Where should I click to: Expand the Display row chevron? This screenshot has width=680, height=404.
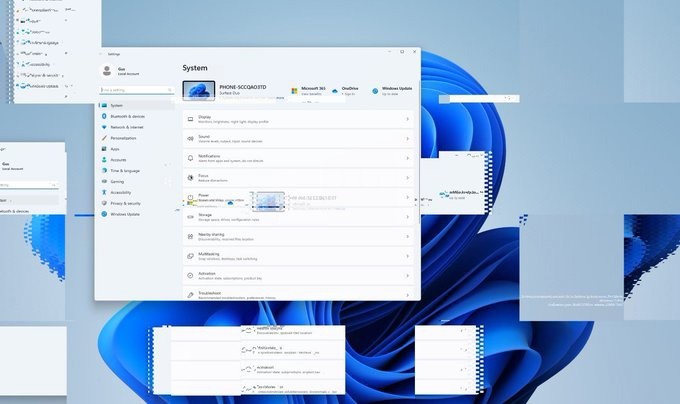408,119
